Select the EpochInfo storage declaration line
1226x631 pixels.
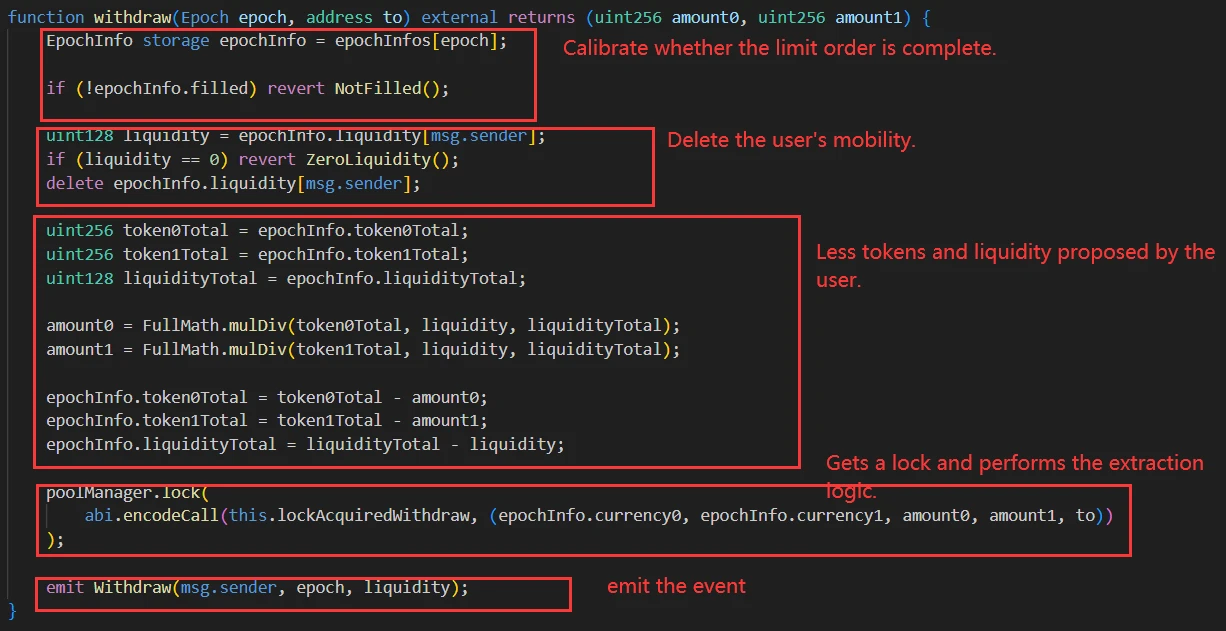pos(276,40)
